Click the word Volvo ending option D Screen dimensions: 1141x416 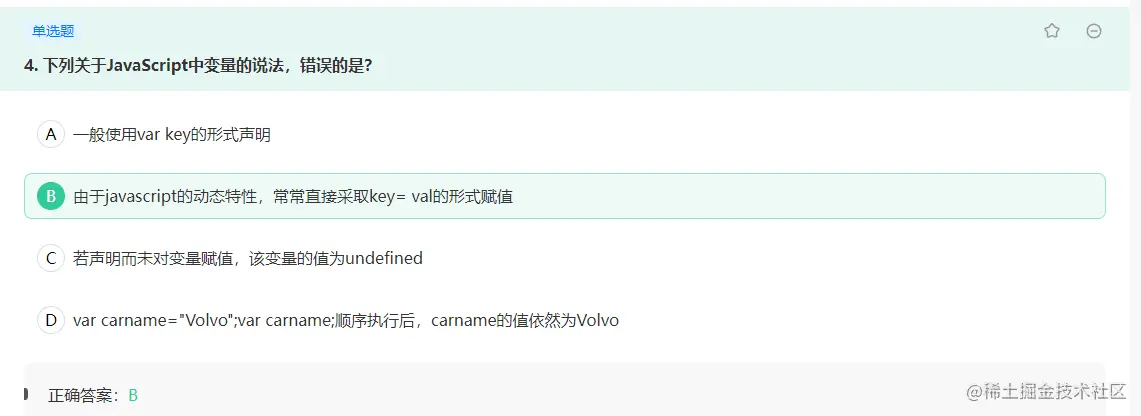tap(597, 320)
